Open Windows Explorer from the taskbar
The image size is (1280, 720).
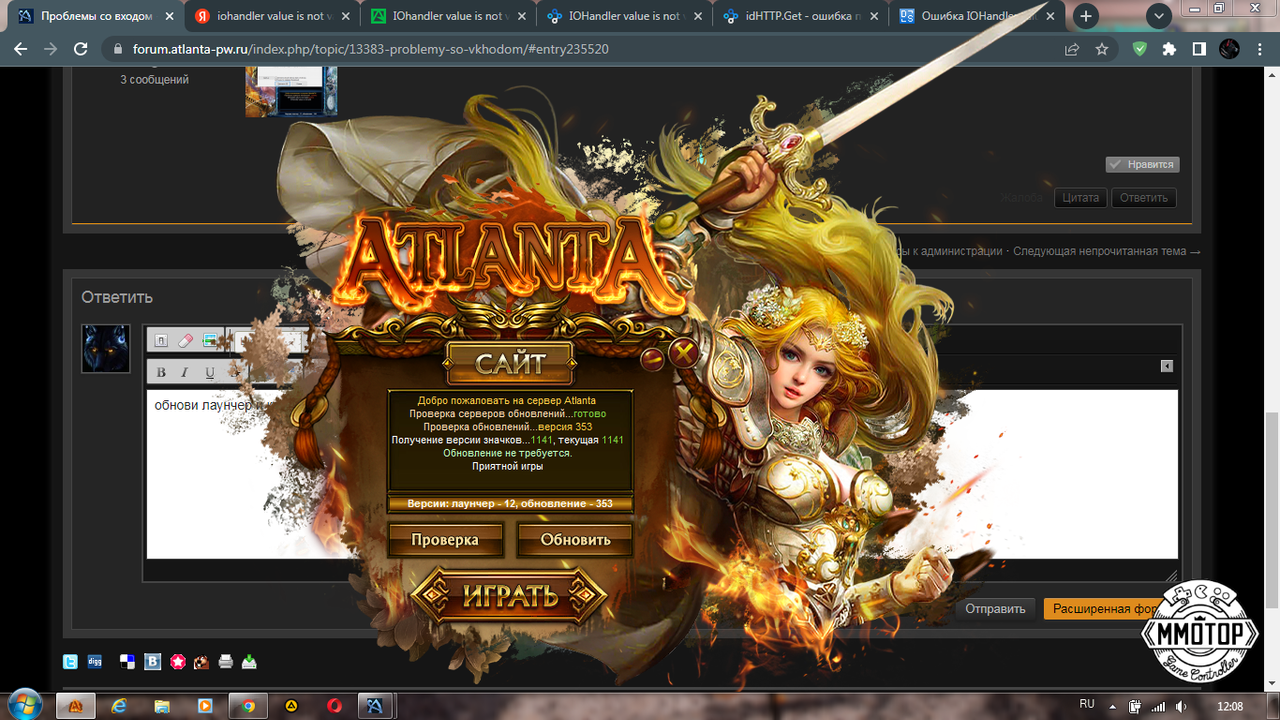click(x=162, y=705)
